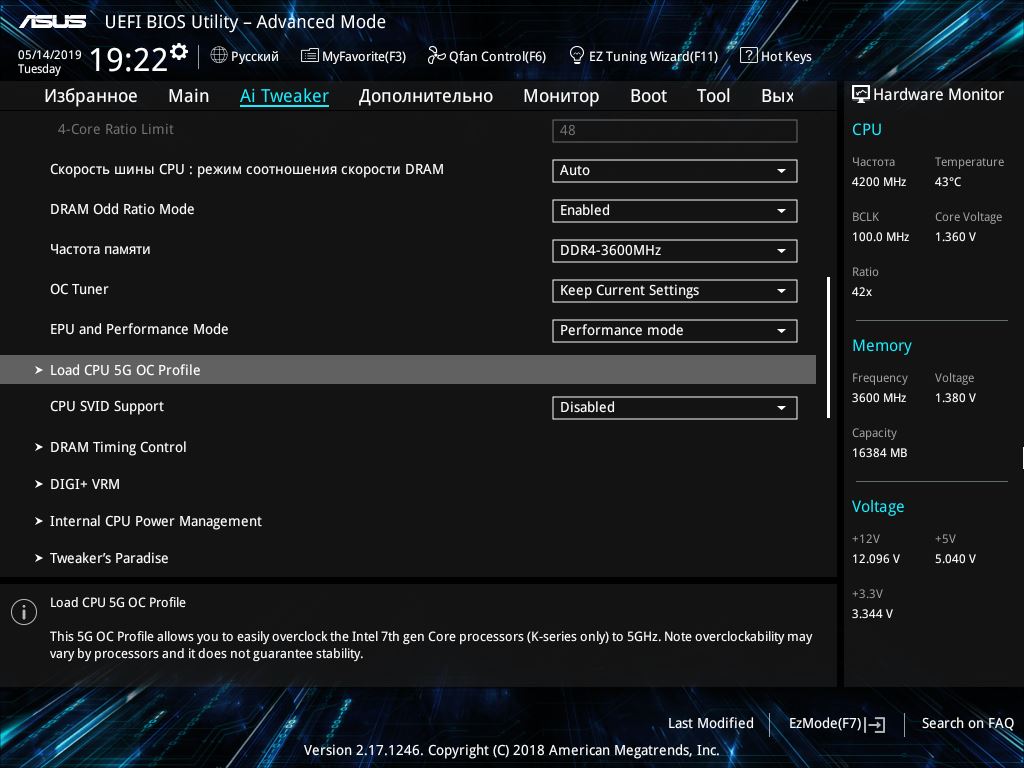Click the info icon in the help panel
The height and width of the screenshot is (768, 1024).
(x=24, y=612)
